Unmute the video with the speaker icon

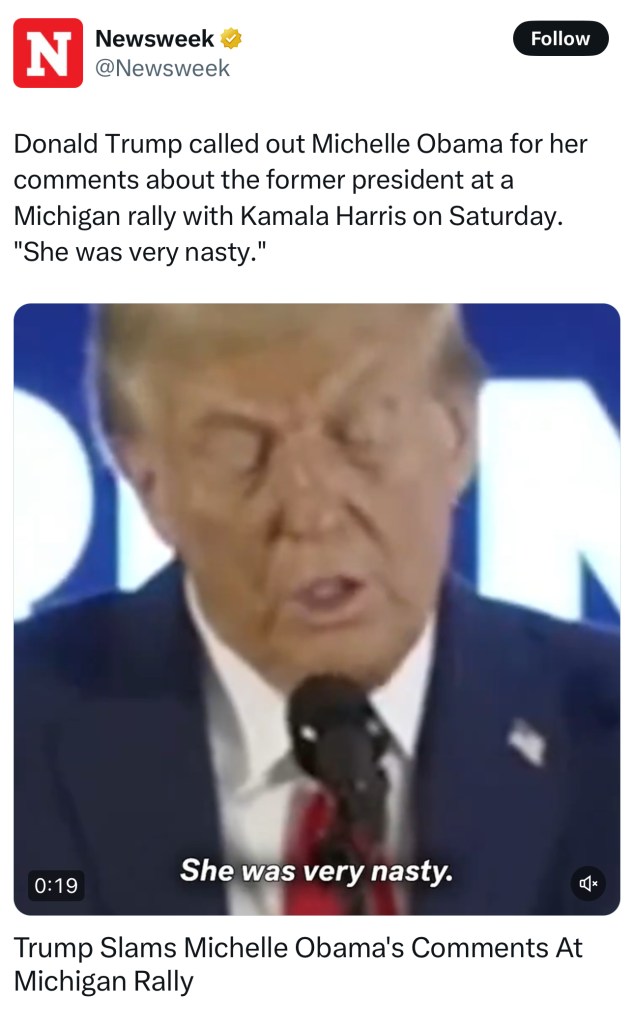coord(588,884)
